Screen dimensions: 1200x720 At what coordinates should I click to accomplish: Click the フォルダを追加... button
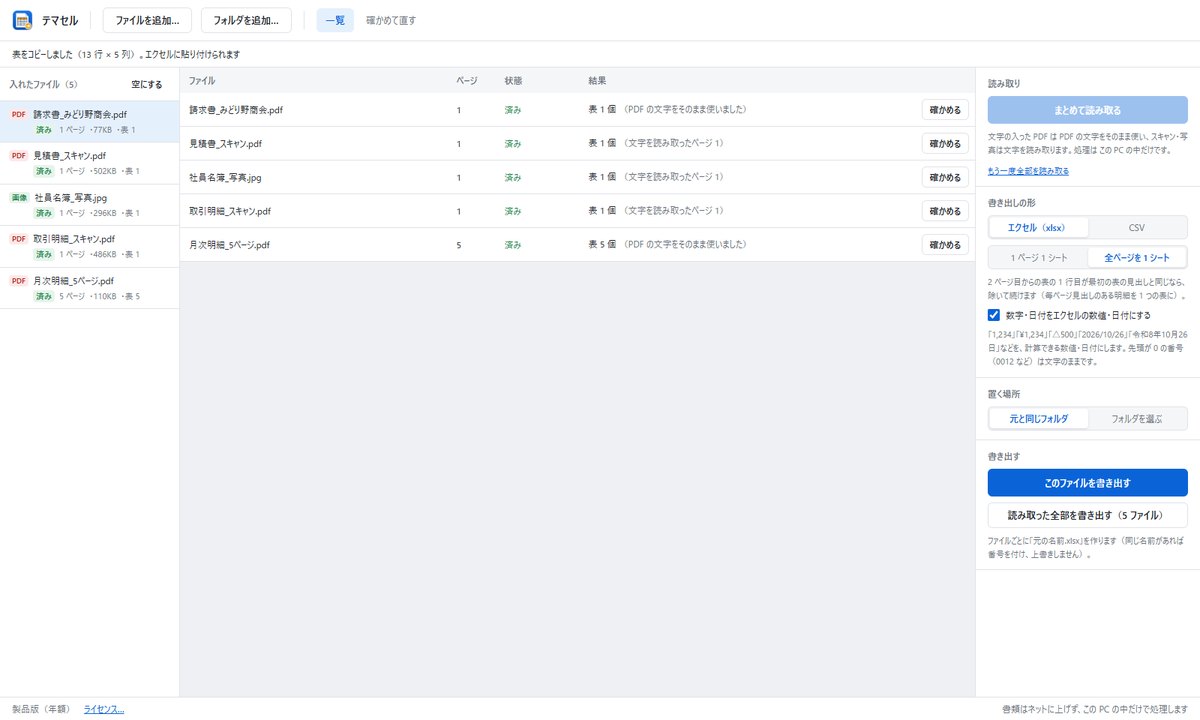point(246,20)
